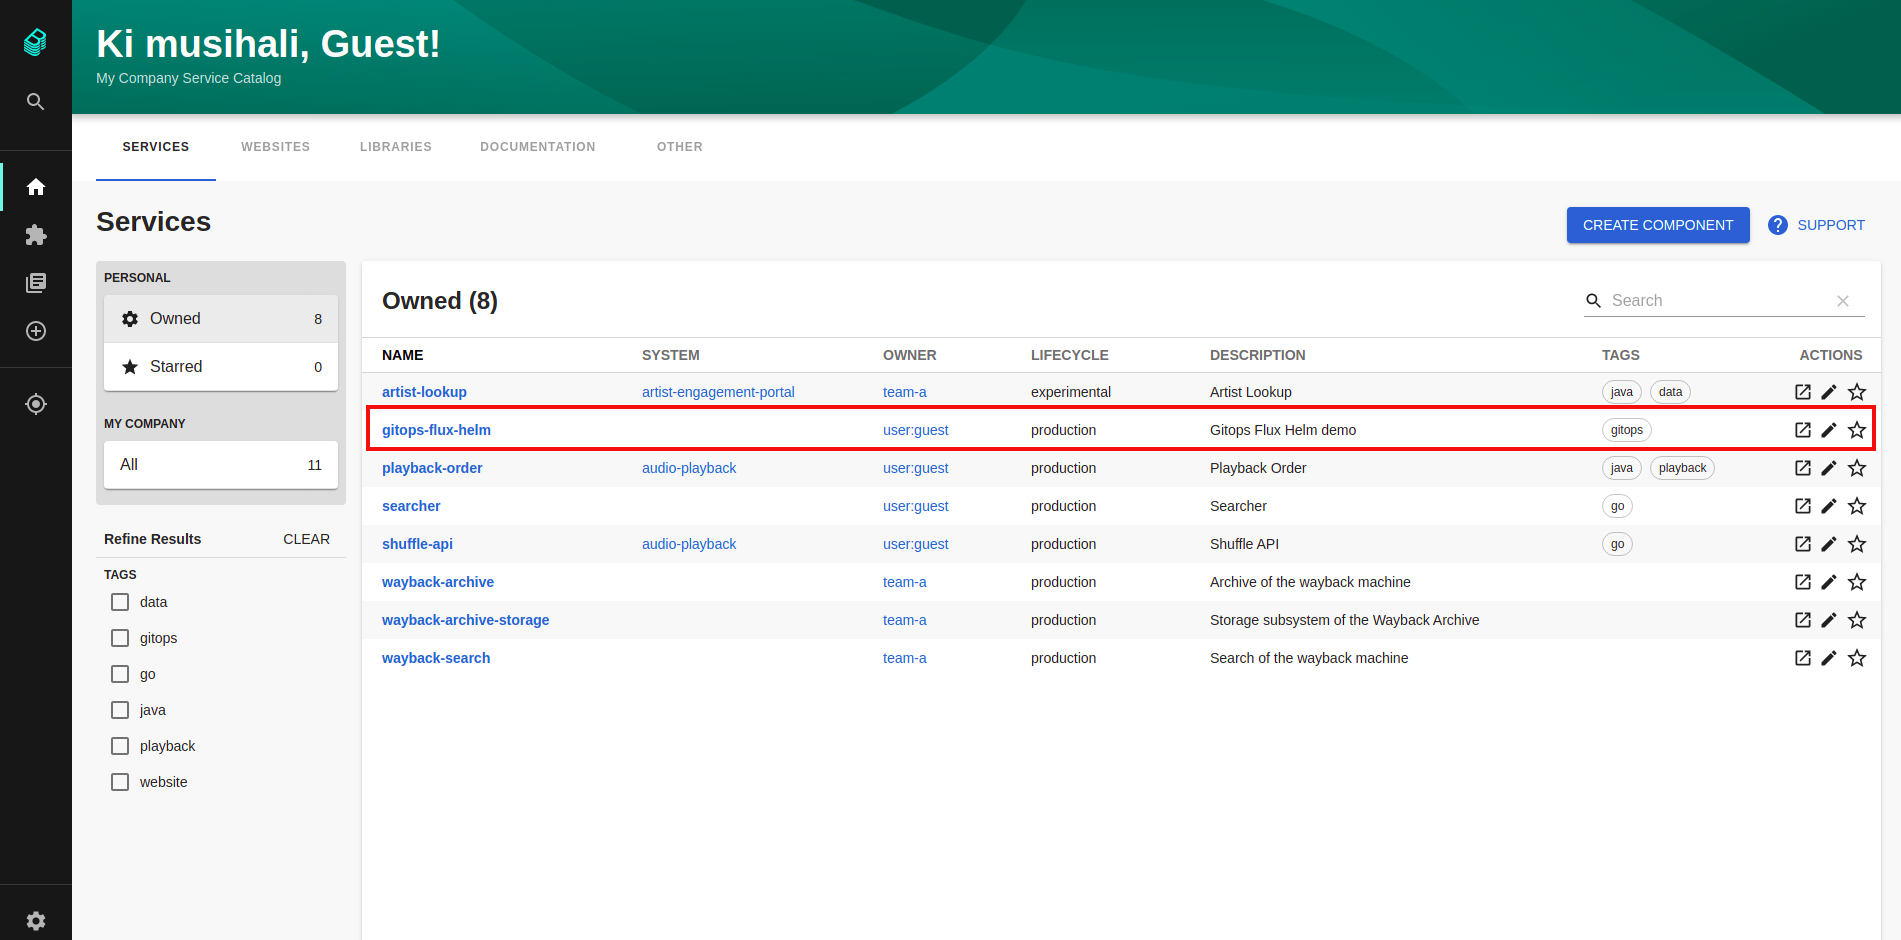
Task: Open the wayback-archive-storage component
Action: tap(465, 620)
